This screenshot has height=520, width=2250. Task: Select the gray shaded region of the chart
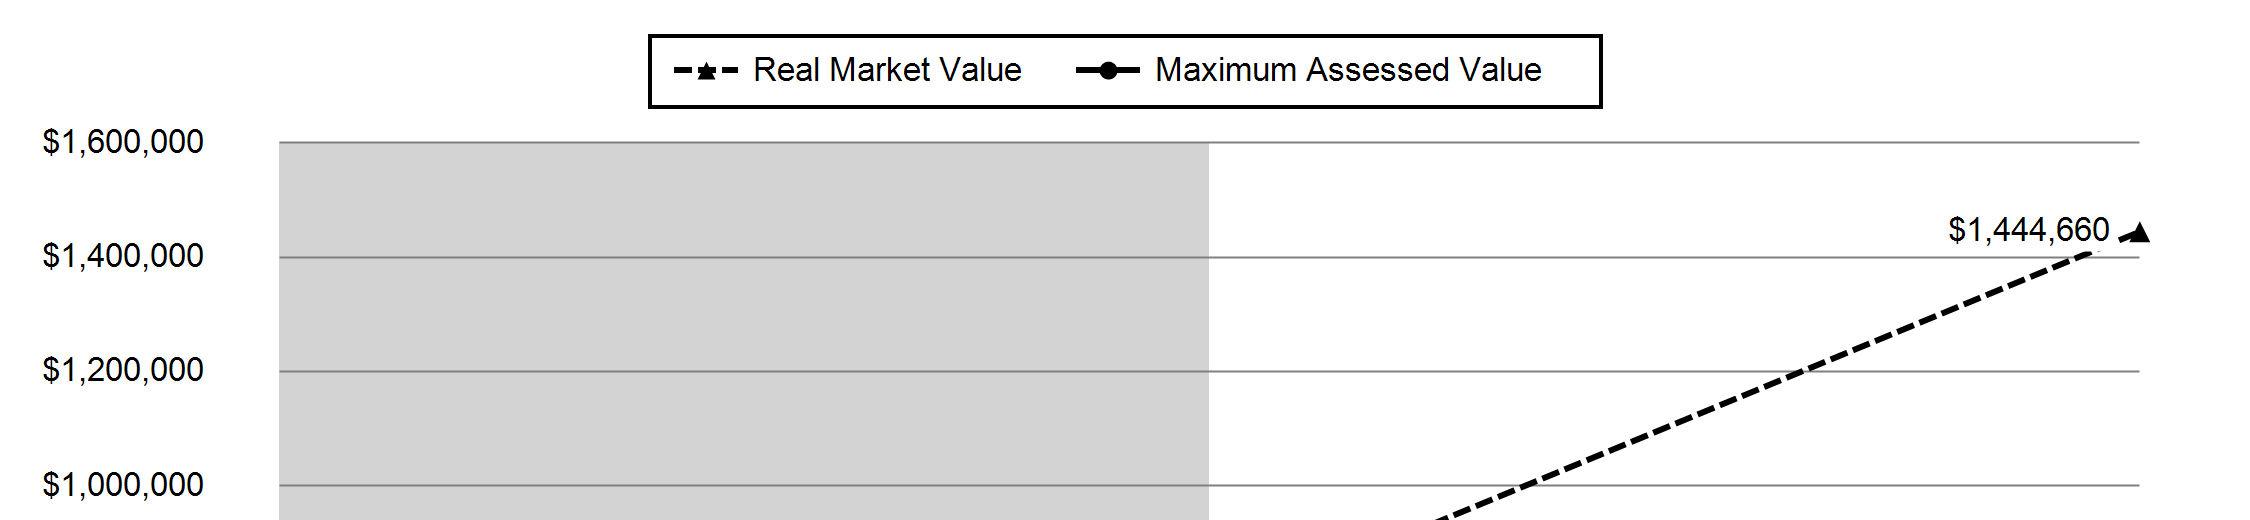744,330
